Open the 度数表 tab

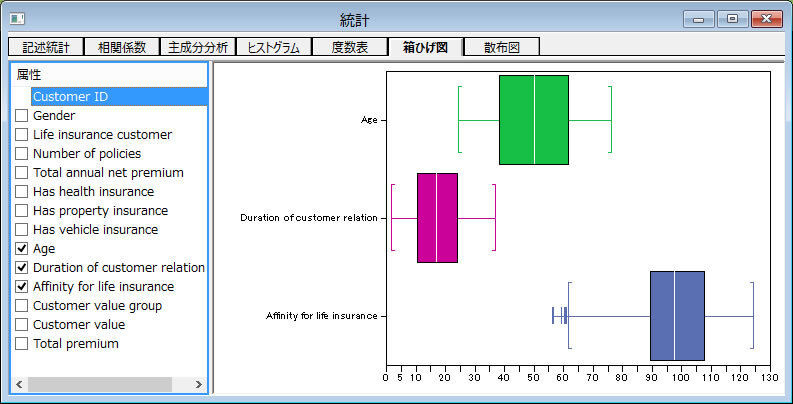pyautogui.click(x=349, y=47)
